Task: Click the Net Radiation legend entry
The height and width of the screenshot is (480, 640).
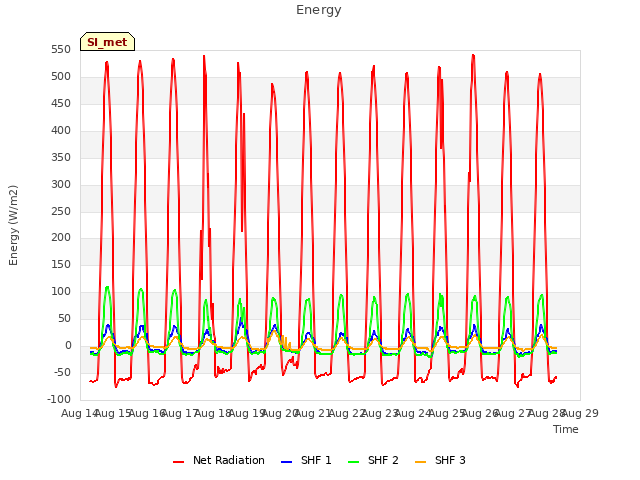Action: click(219, 460)
